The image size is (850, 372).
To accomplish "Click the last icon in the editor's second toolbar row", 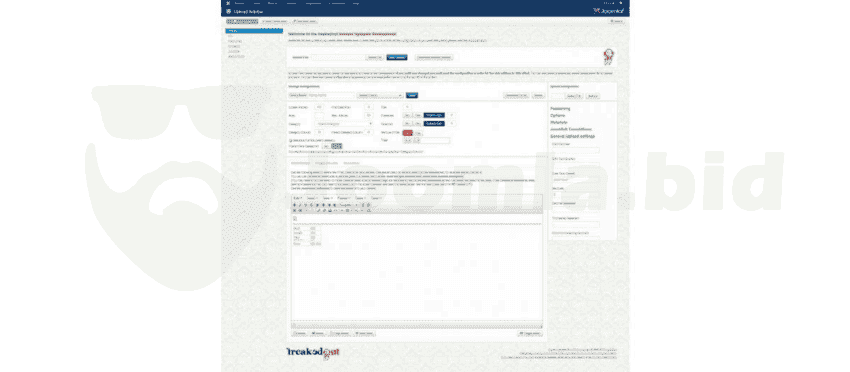I will pos(369,210).
